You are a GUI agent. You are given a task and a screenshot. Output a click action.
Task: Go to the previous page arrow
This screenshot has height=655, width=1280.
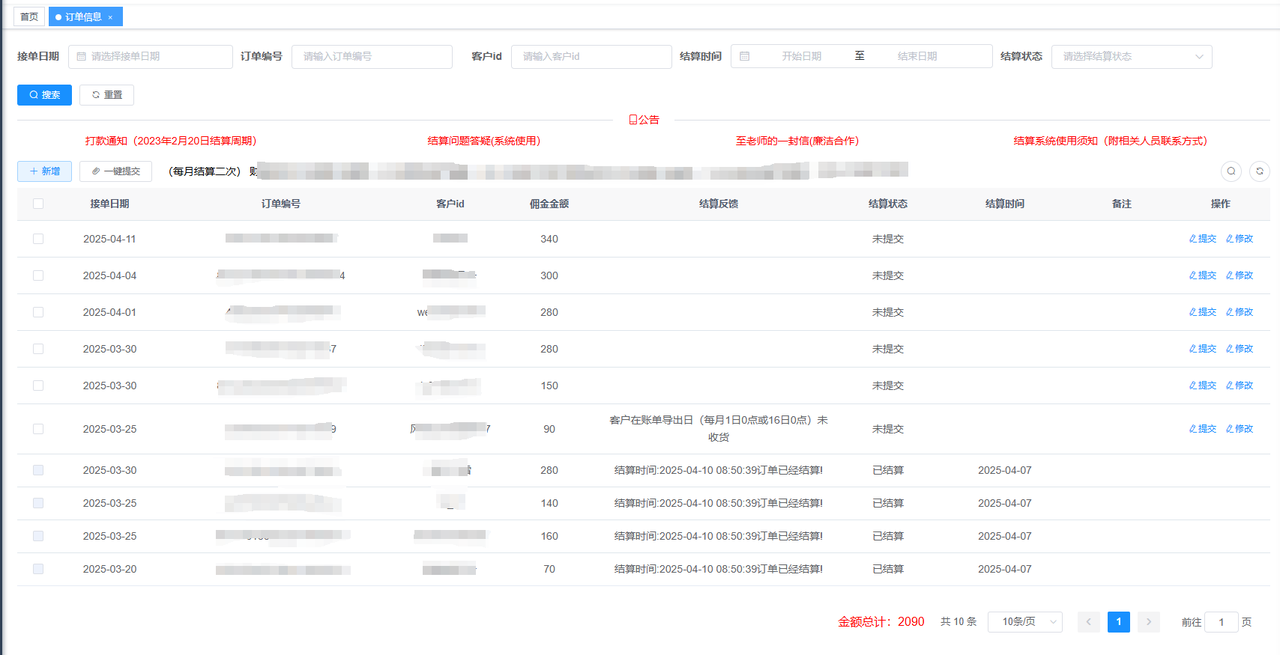pyautogui.click(x=1089, y=622)
